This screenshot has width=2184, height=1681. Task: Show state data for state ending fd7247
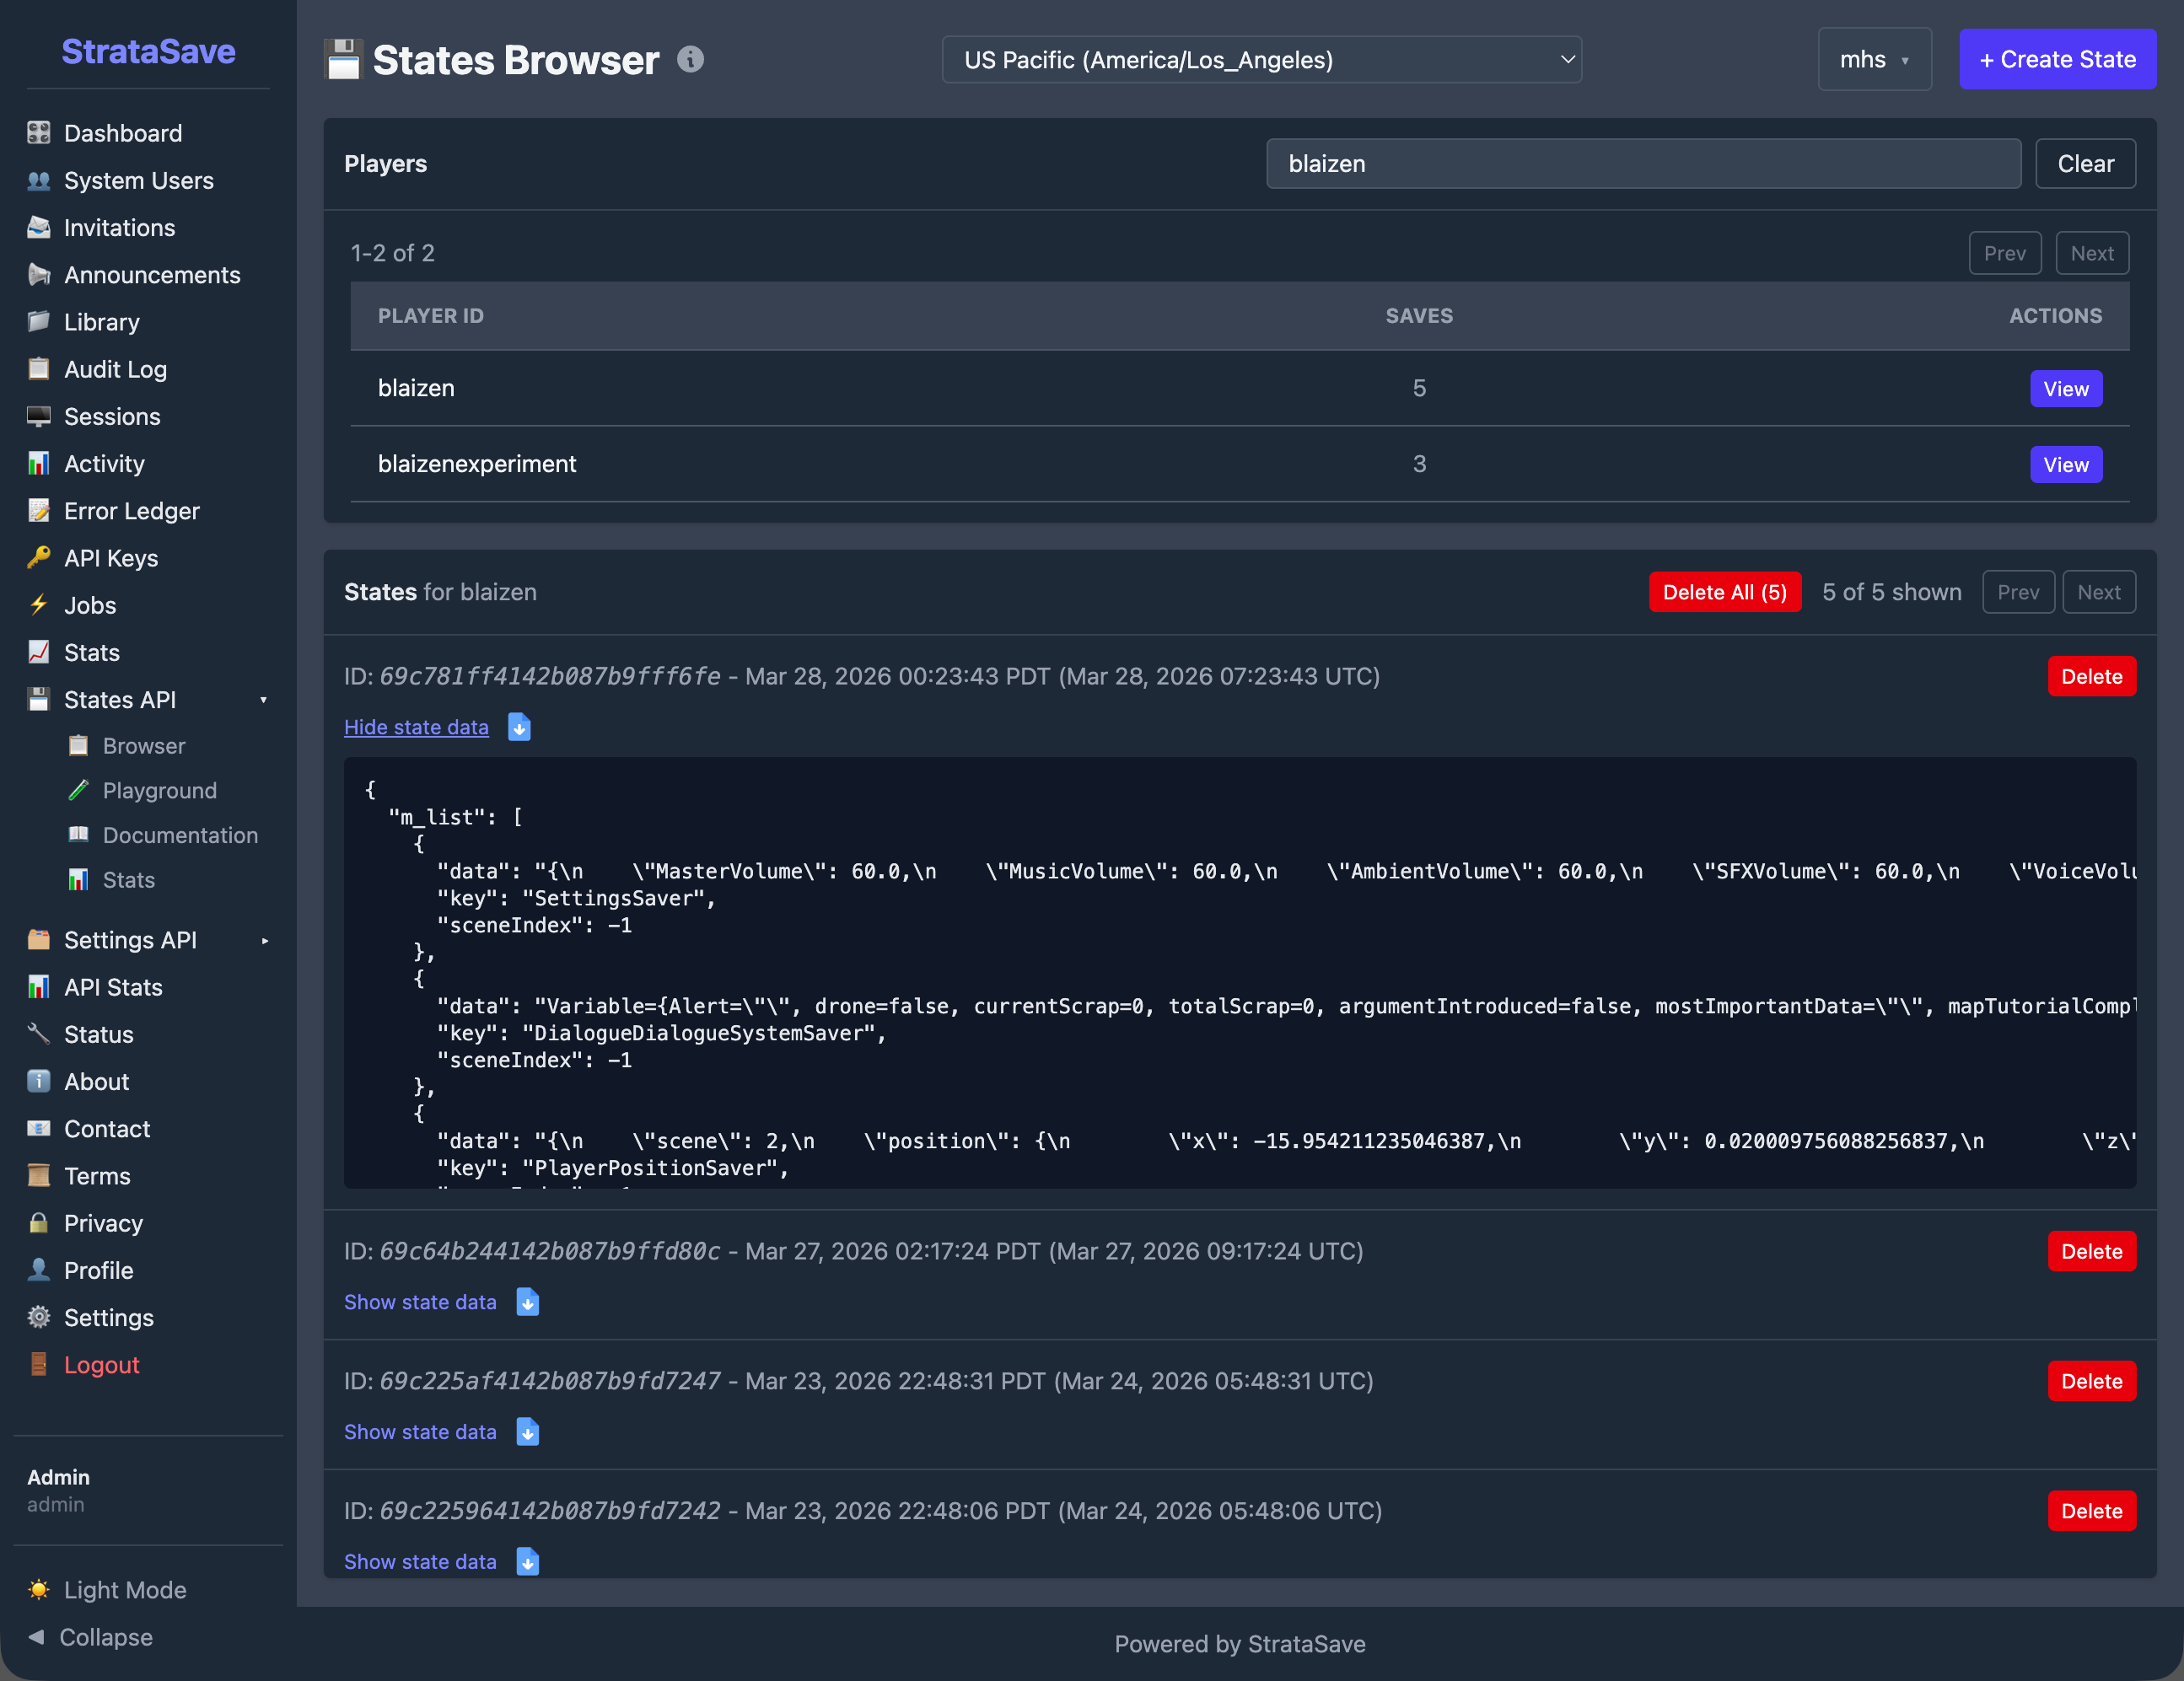420,1432
